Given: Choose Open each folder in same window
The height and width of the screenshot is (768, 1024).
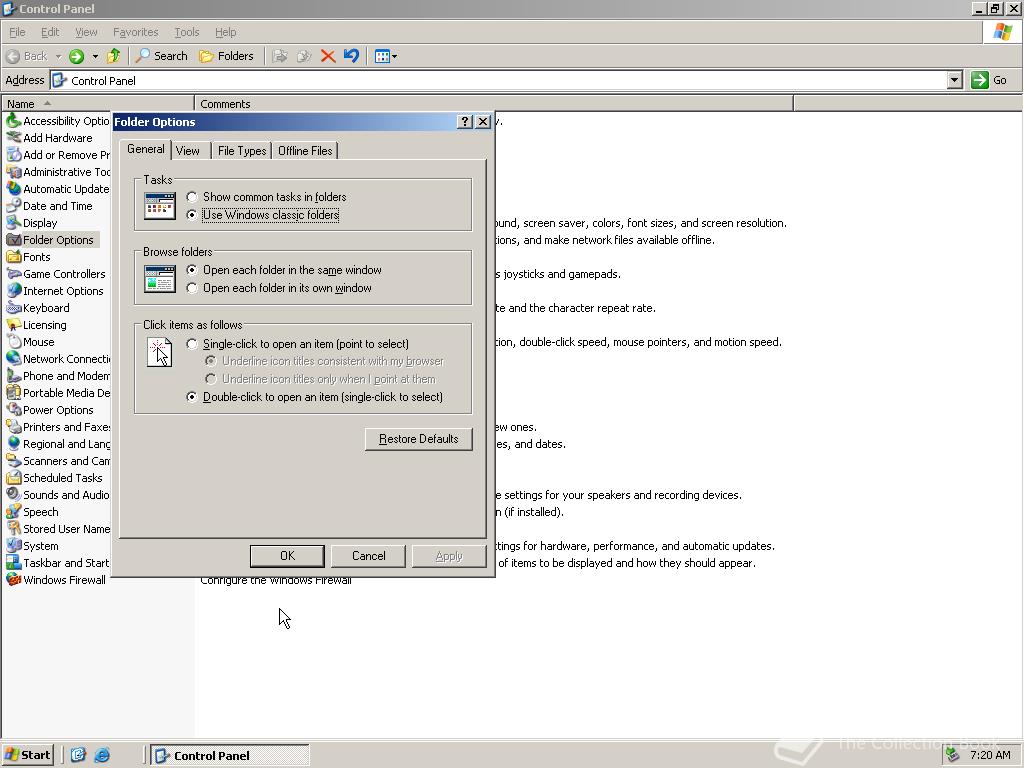Looking at the screenshot, I should (x=284, y=270).
